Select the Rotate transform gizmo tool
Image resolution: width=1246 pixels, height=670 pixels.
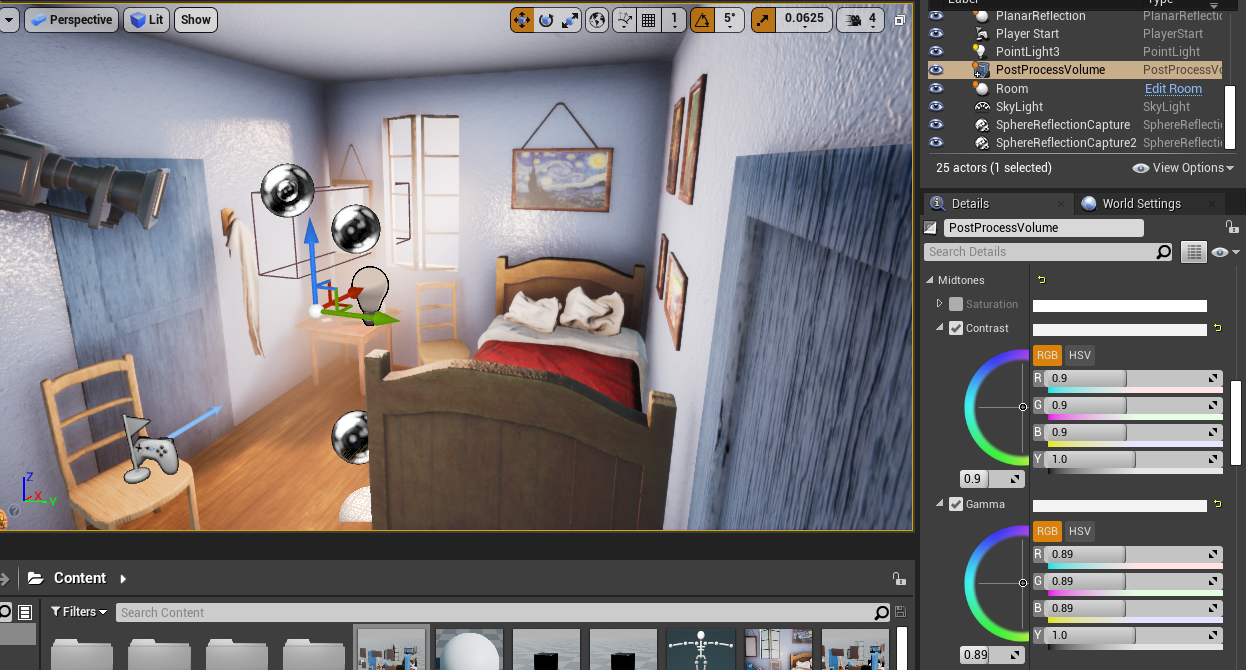click(547, 19)
